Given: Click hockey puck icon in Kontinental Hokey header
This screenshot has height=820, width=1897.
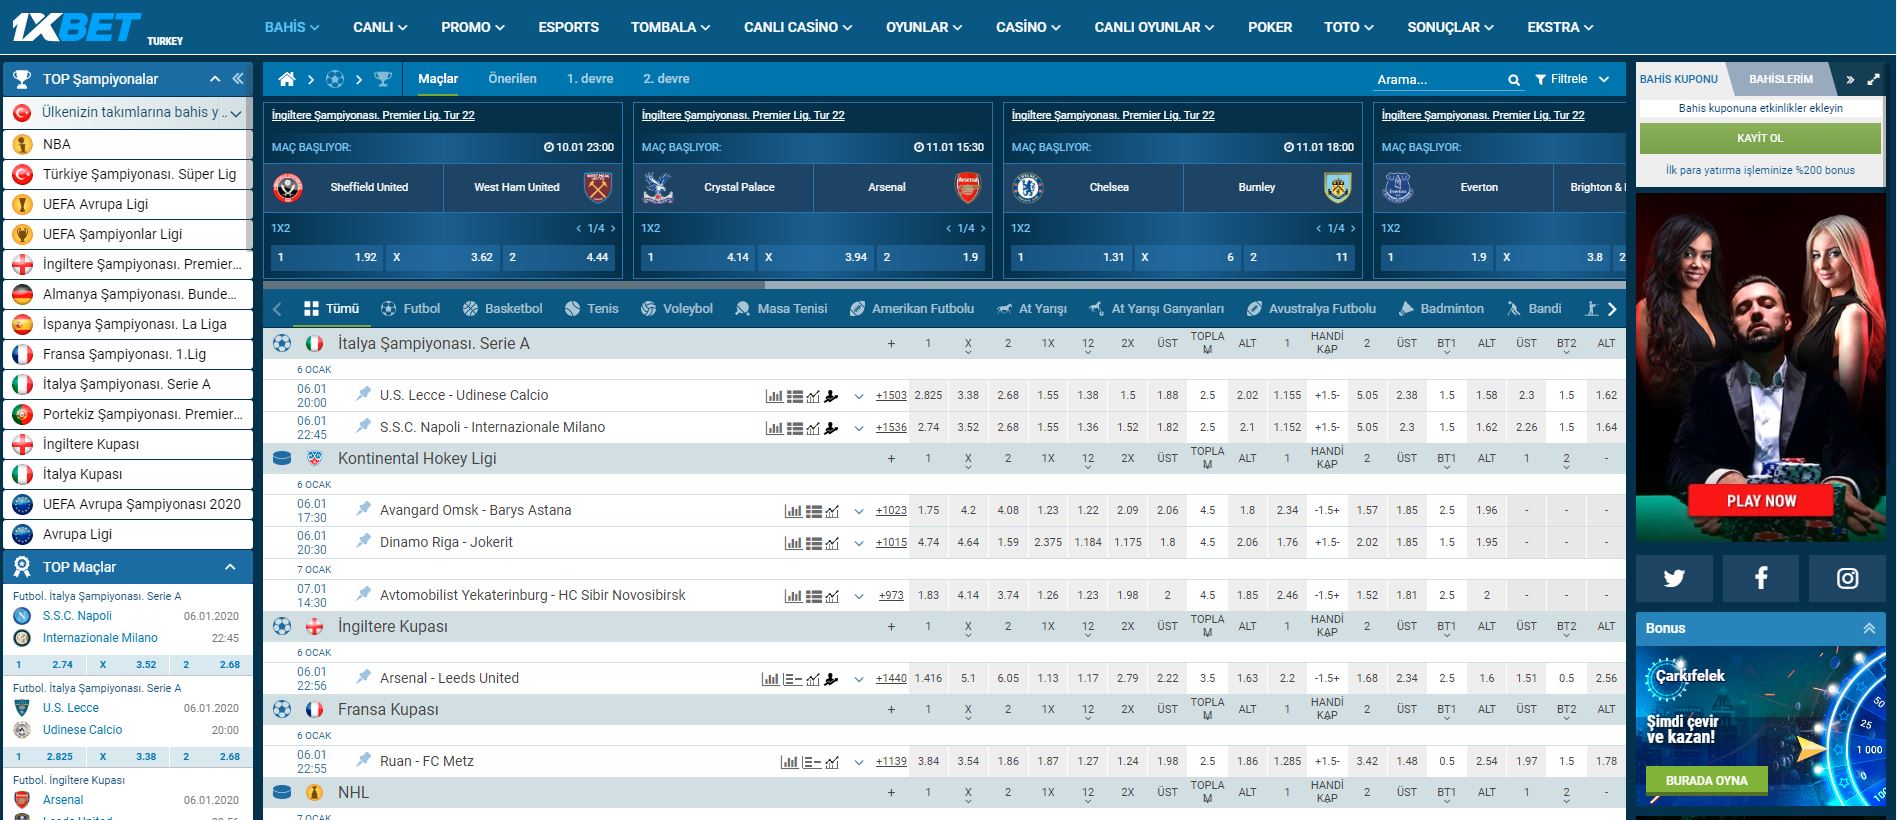Looking at the screenshot, I should (x=282, y=458).
